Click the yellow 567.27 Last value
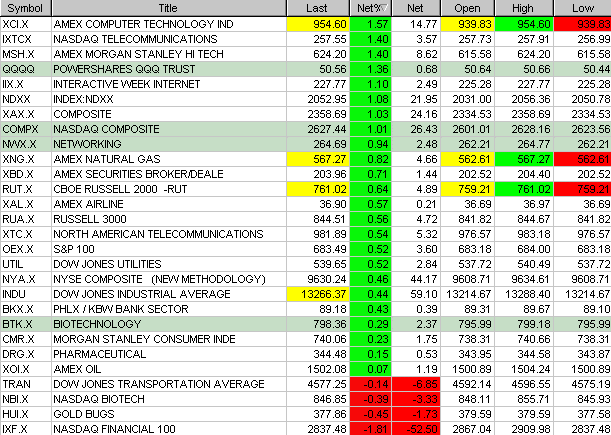This screenshot has width=611, height=435. pos(318,159)
